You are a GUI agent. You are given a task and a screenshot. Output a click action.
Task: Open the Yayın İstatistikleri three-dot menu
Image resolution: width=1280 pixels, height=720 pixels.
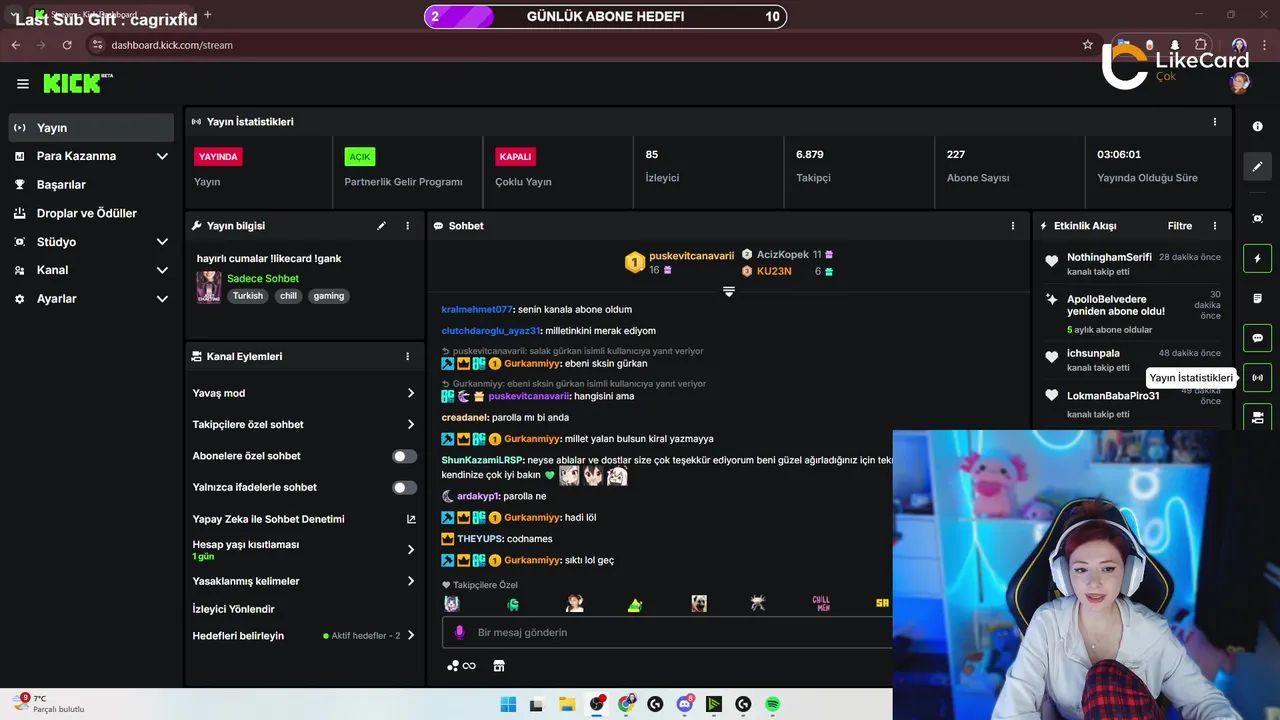point(1215,122)
